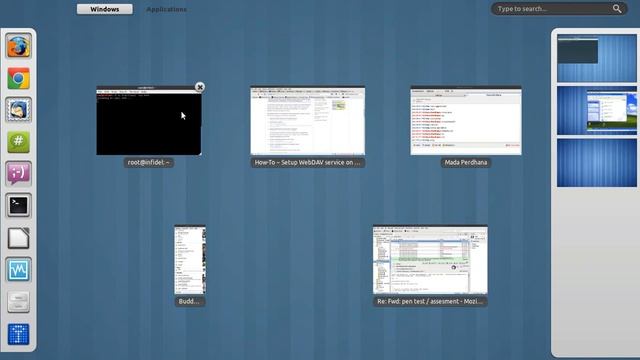Open the blue grid T icon
Screen dimensions: 640x360
[18, 334]
